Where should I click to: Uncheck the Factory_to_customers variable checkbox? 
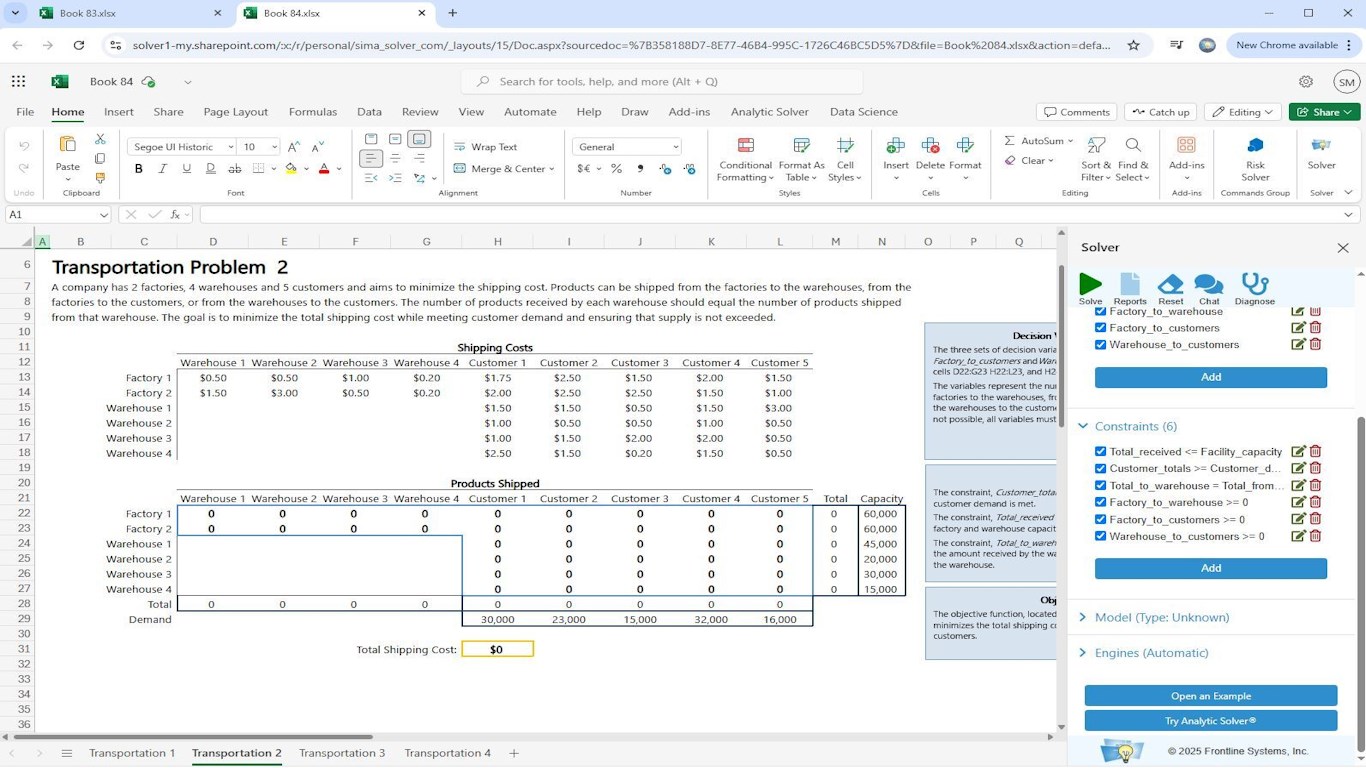(x=1101, y=328)
